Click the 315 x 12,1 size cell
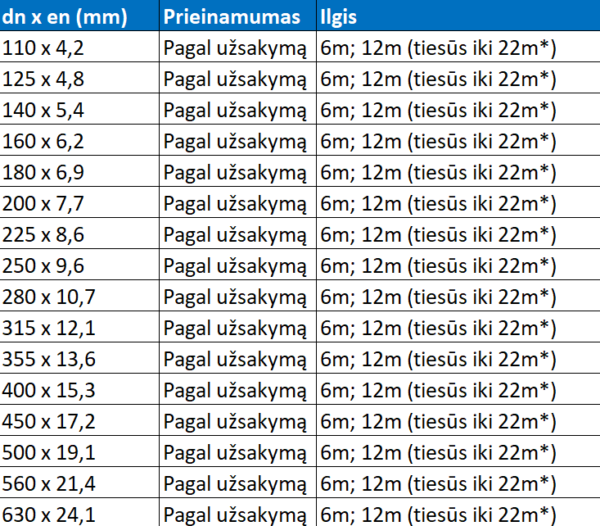This screenshot has width=600, height=526. (x=79, y=327)
